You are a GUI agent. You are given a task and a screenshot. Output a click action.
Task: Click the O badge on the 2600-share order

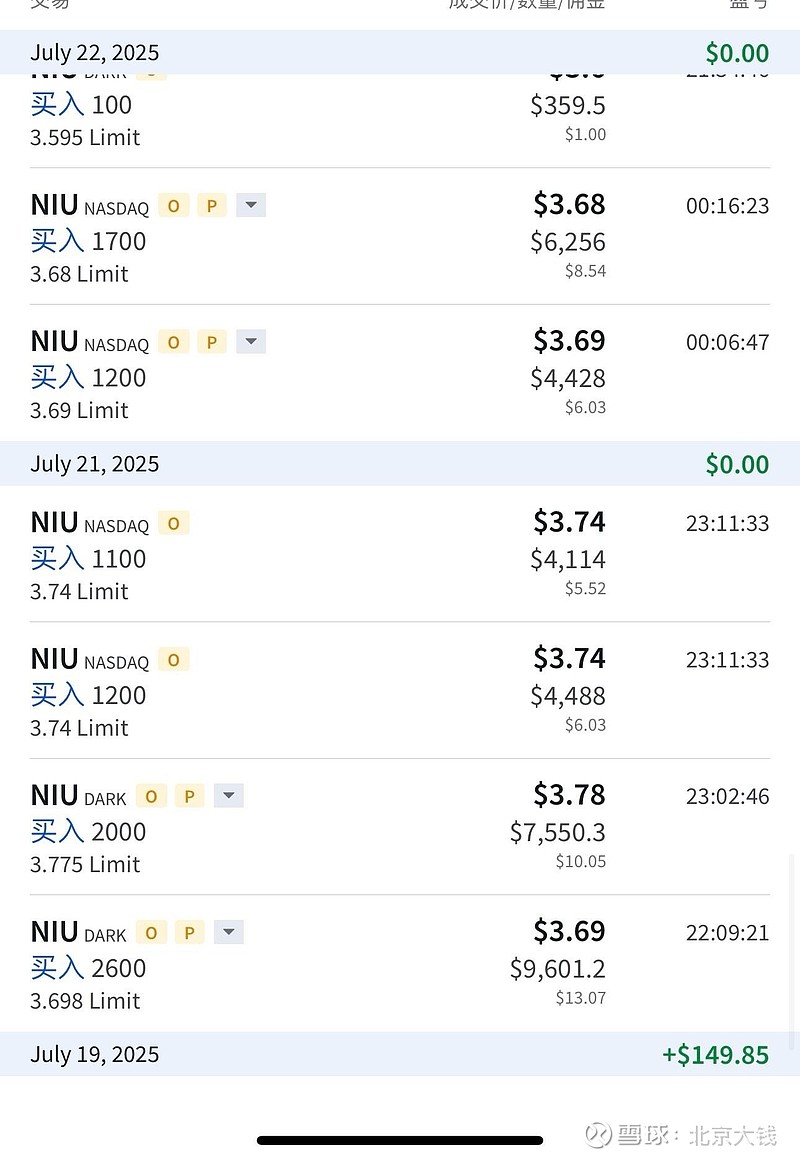point(151,932)
